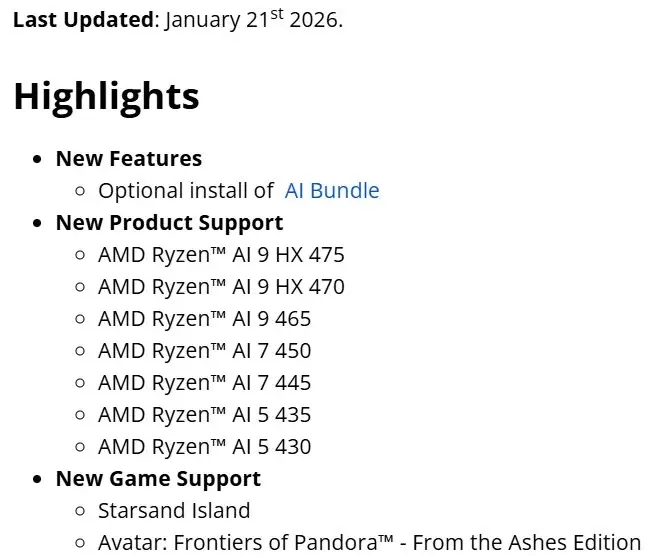Click the Highlights heading
The height and width of the screenshot is (556, 667).
tap(106, 97)
